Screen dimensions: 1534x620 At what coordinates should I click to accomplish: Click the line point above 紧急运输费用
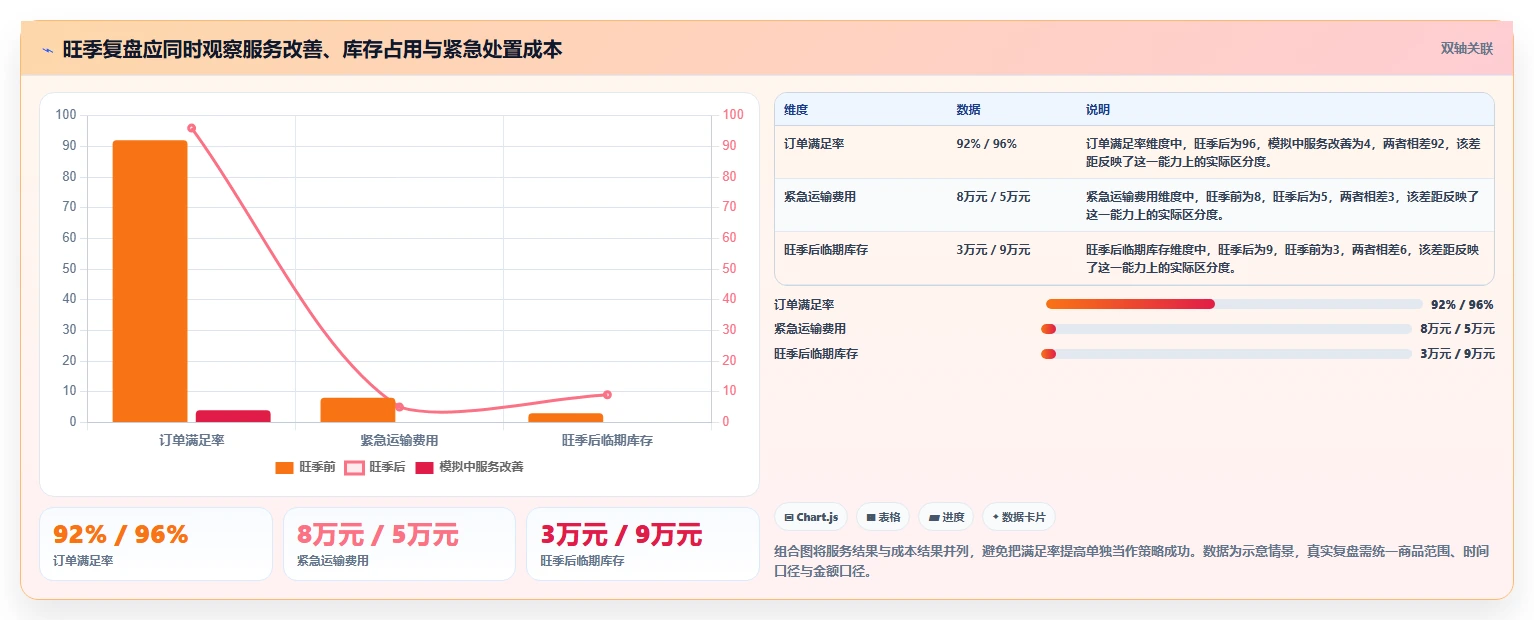[399, 407]
